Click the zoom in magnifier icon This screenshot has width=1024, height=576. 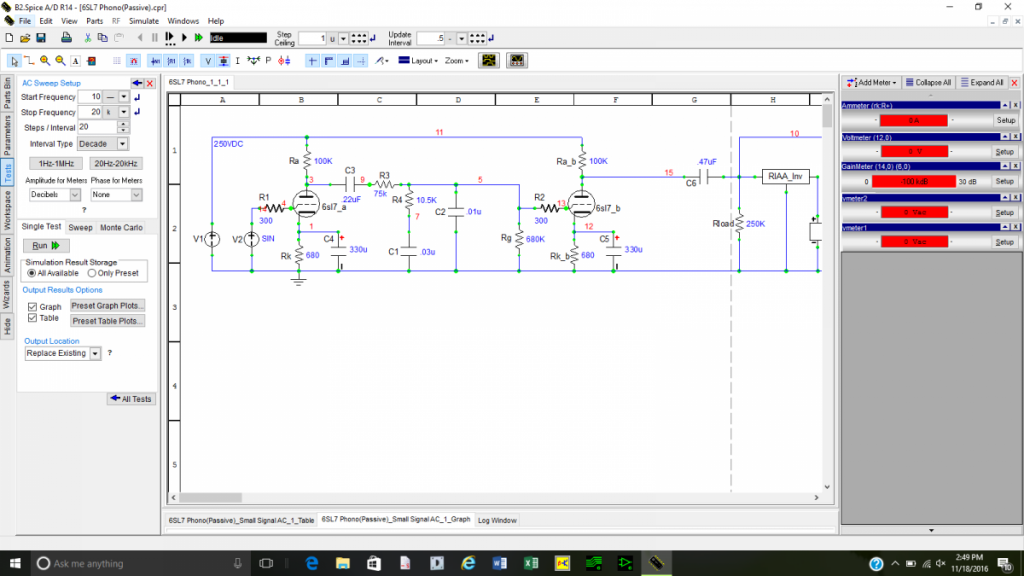[x=45, y=61]
